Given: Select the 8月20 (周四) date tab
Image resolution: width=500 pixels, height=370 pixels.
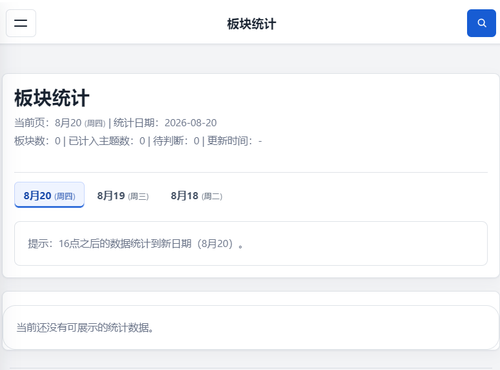Looking at the screenshot, I should [x=49, y=195].
